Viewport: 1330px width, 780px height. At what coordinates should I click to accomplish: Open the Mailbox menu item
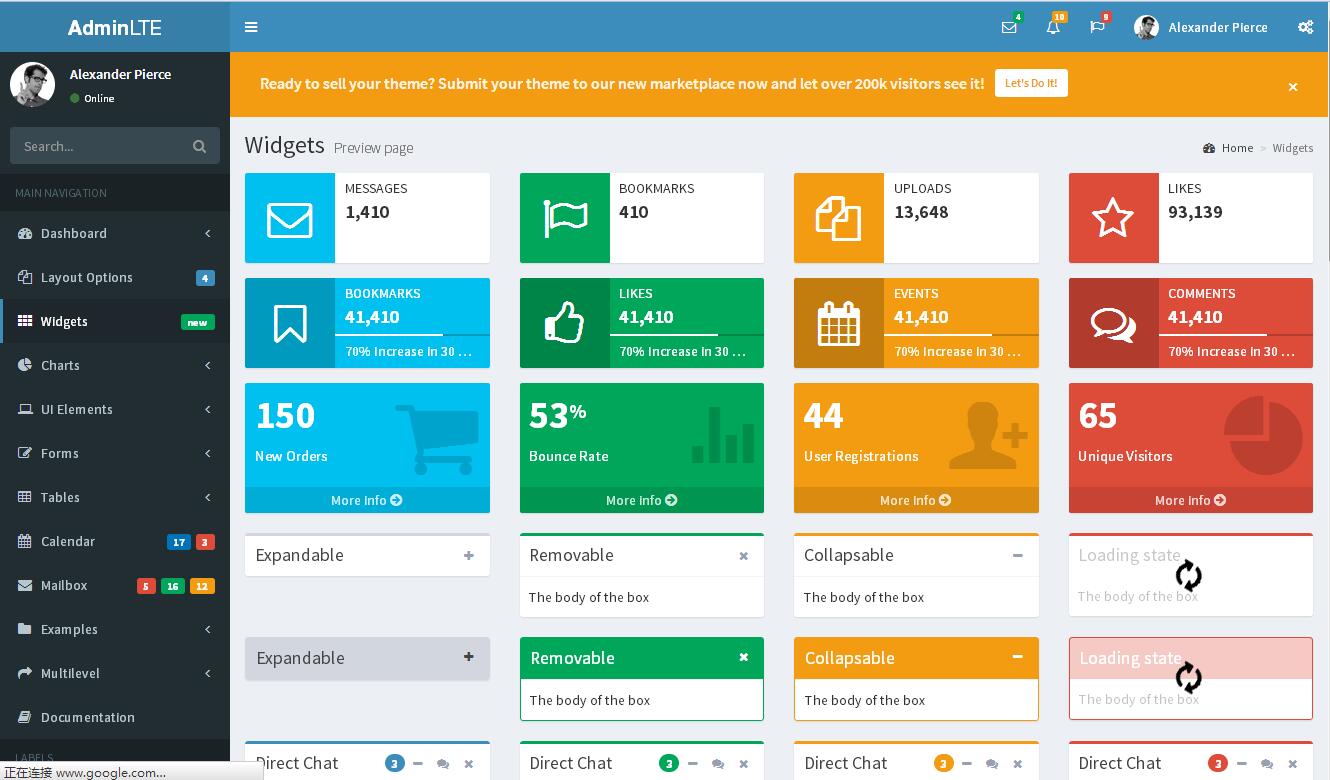[64, 585]
